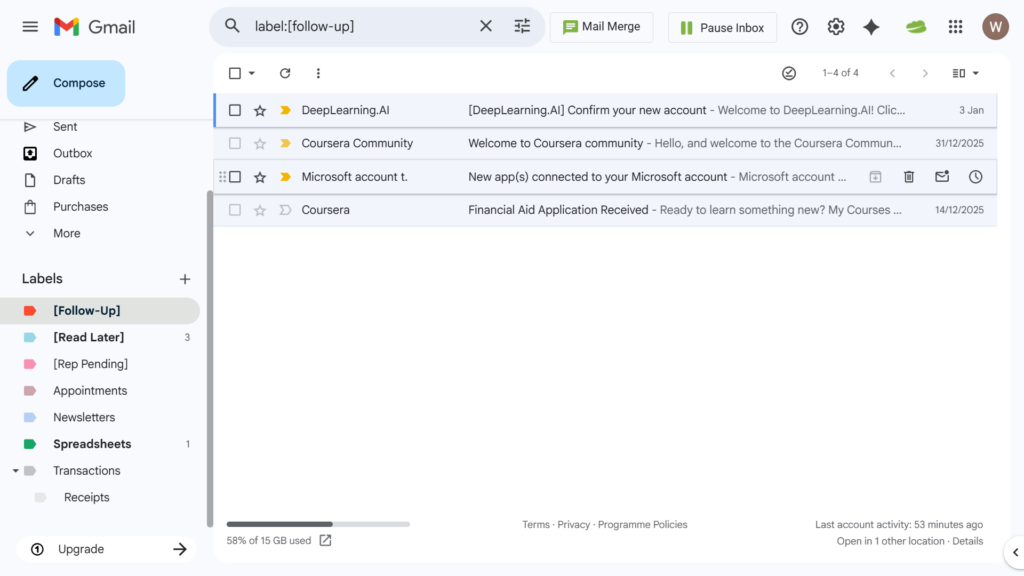Snooze the Microsoft account email

point(975,177)
